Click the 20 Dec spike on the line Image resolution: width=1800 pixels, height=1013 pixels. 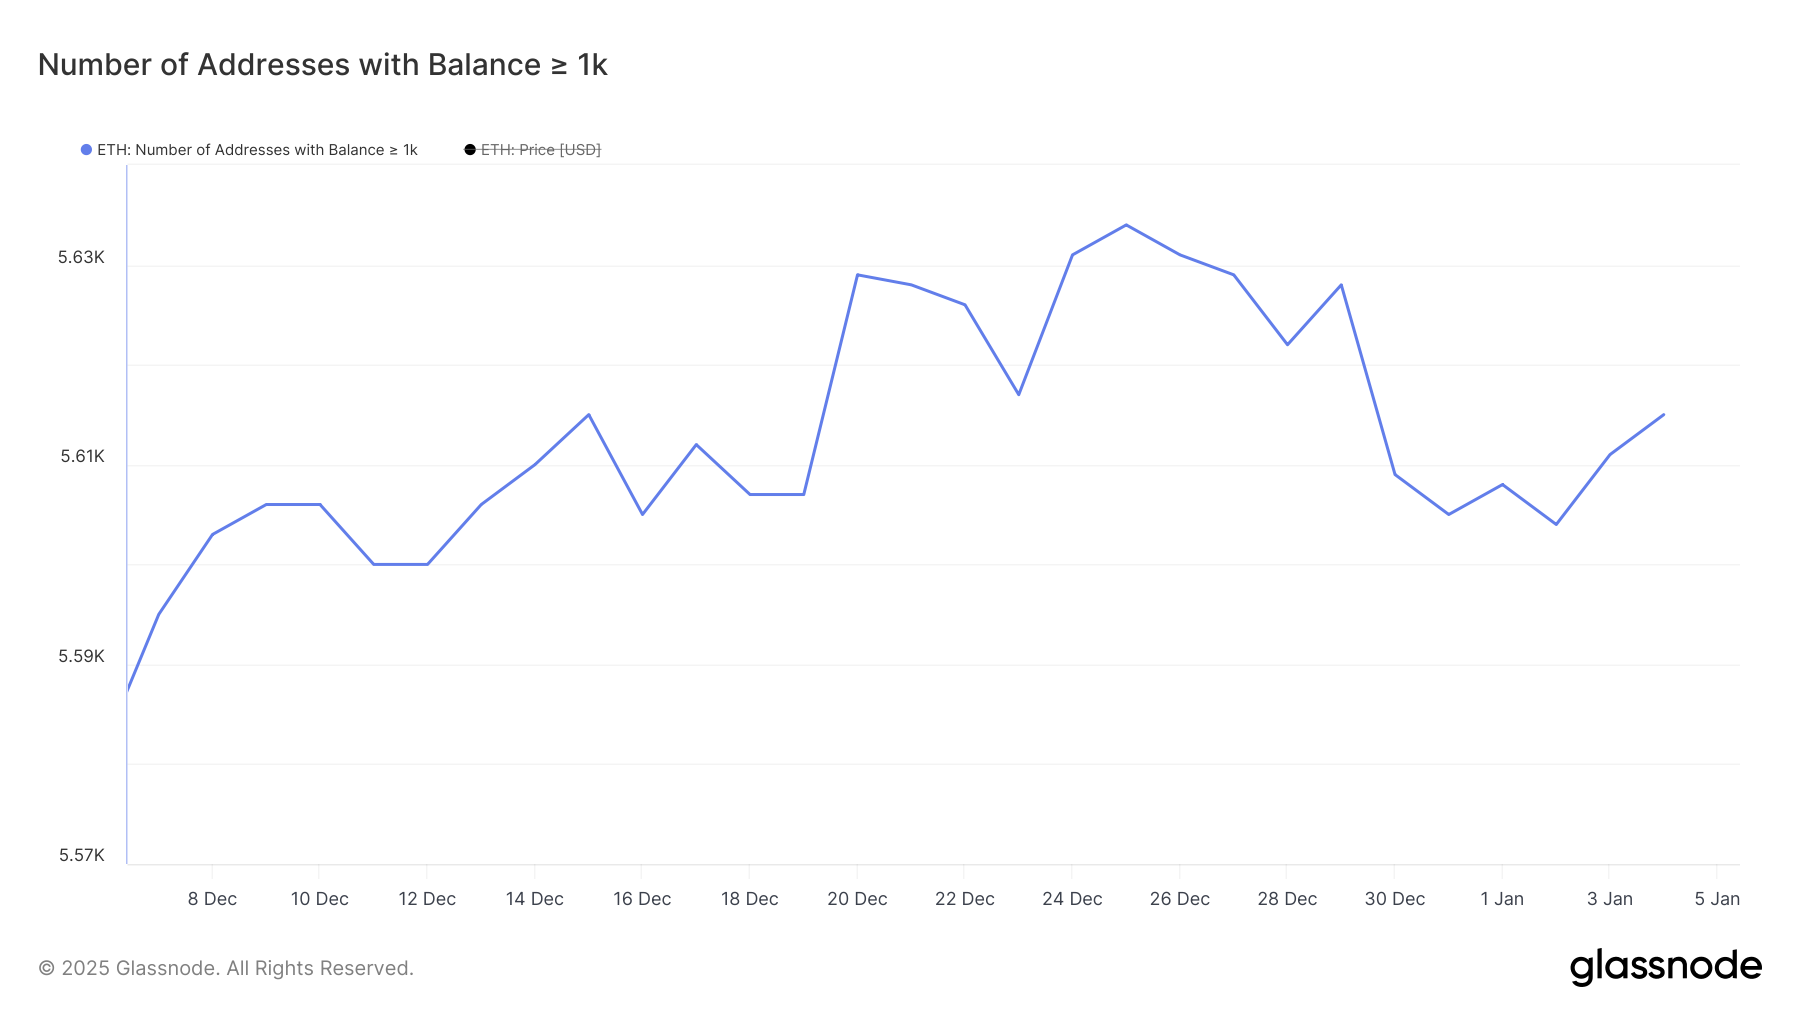858,274
